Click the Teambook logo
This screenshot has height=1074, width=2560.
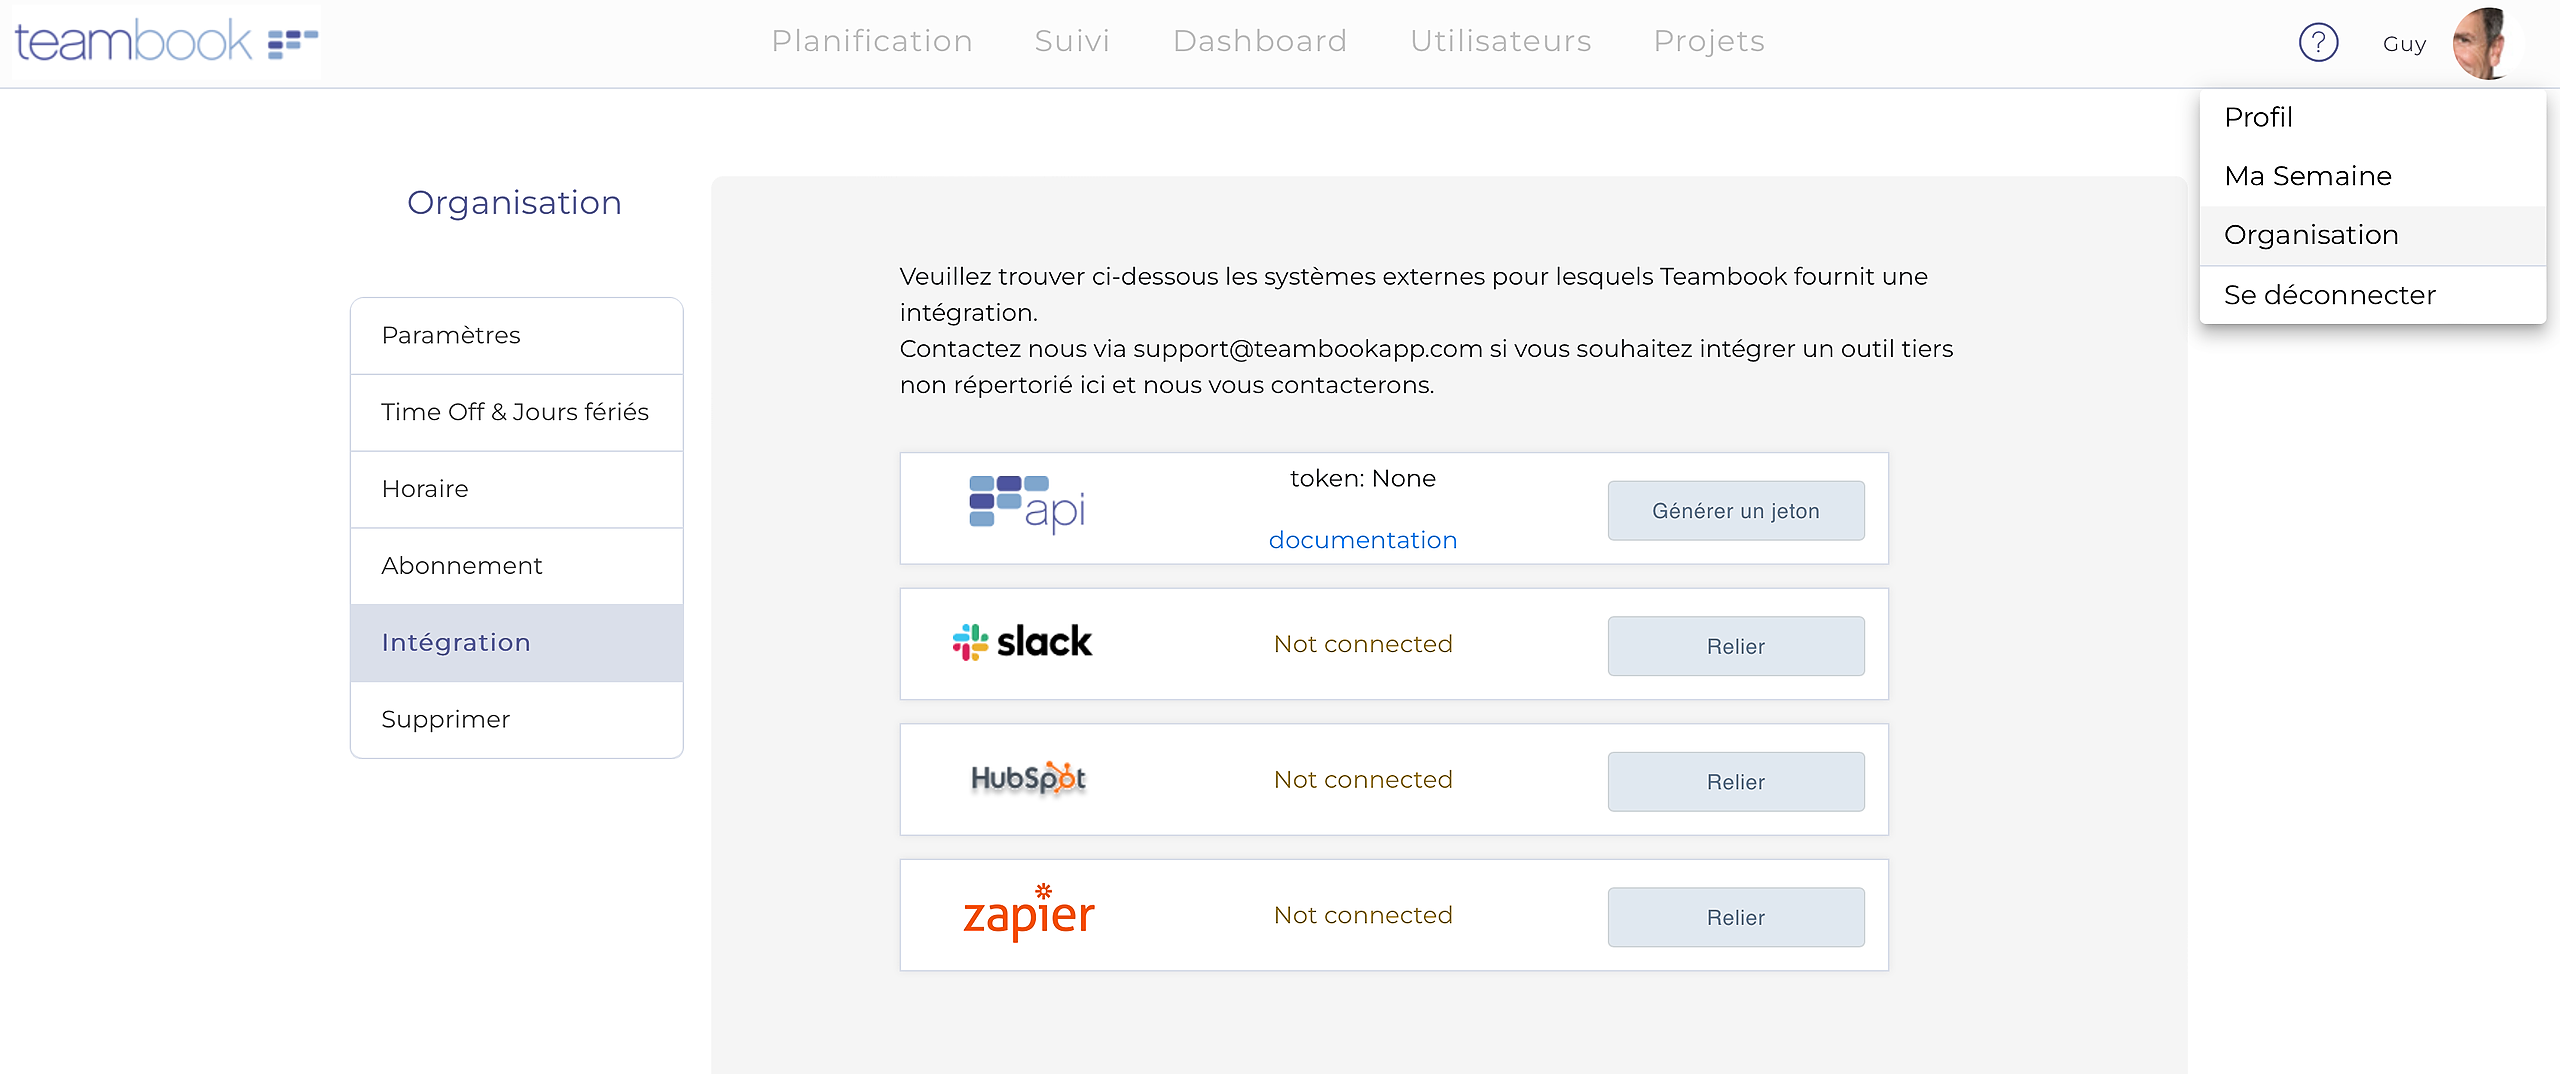tap(165, 42)
